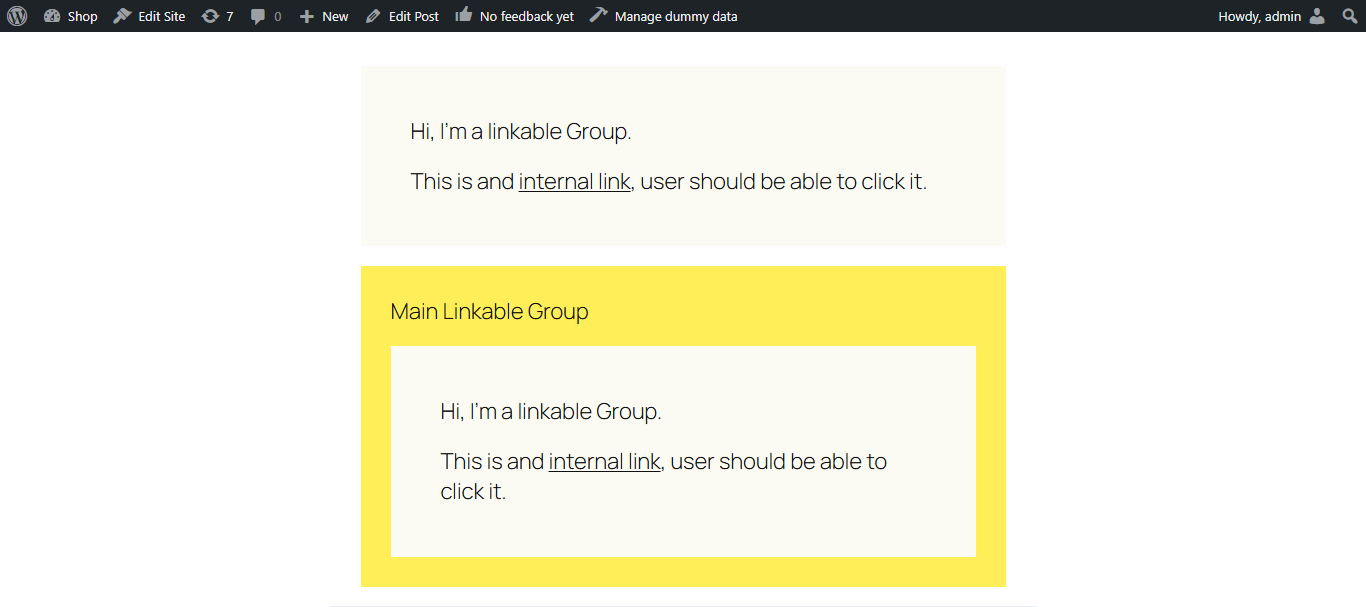Viewport: 1366px width, 607px height.
Task: Click nested 'Hi, I'm a linkable Group.' text
Action: (551, 411)
